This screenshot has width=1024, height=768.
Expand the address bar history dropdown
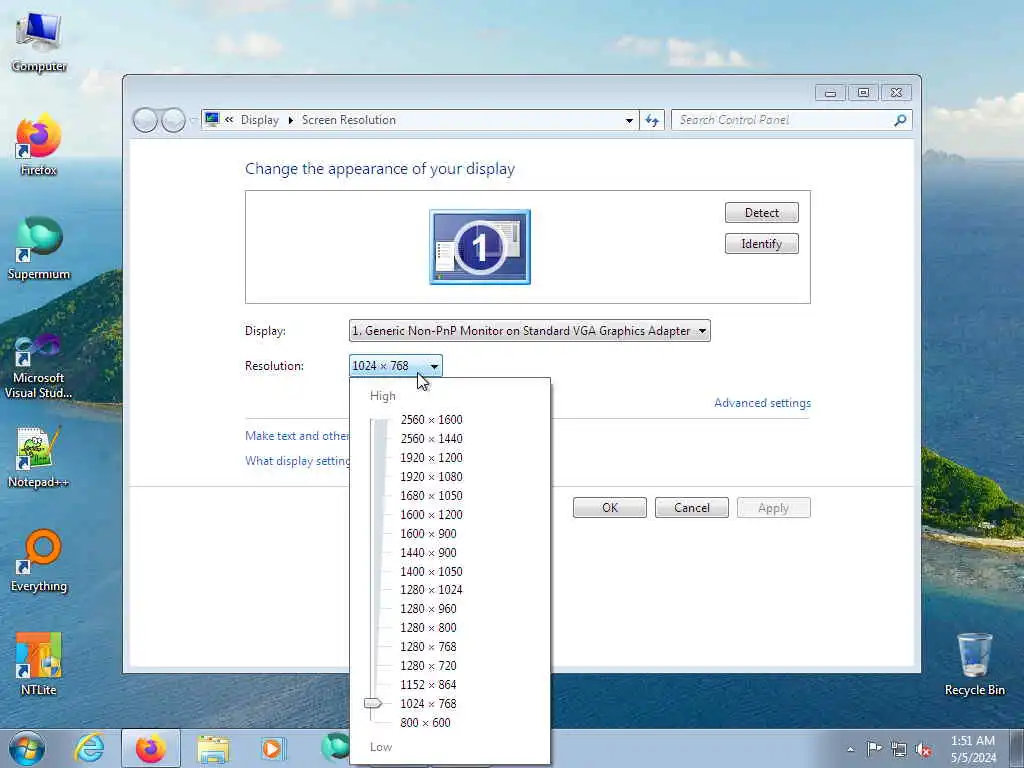629,120
